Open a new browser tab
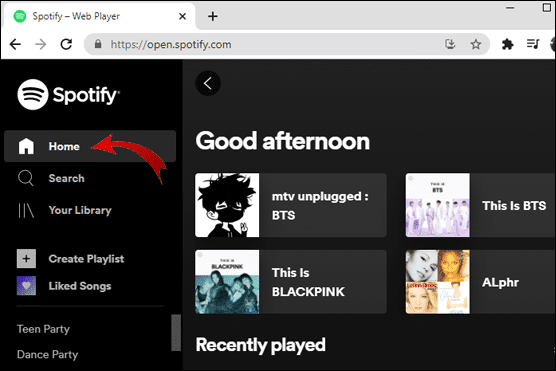The image size is (556, 371). [x=213, y=16]
